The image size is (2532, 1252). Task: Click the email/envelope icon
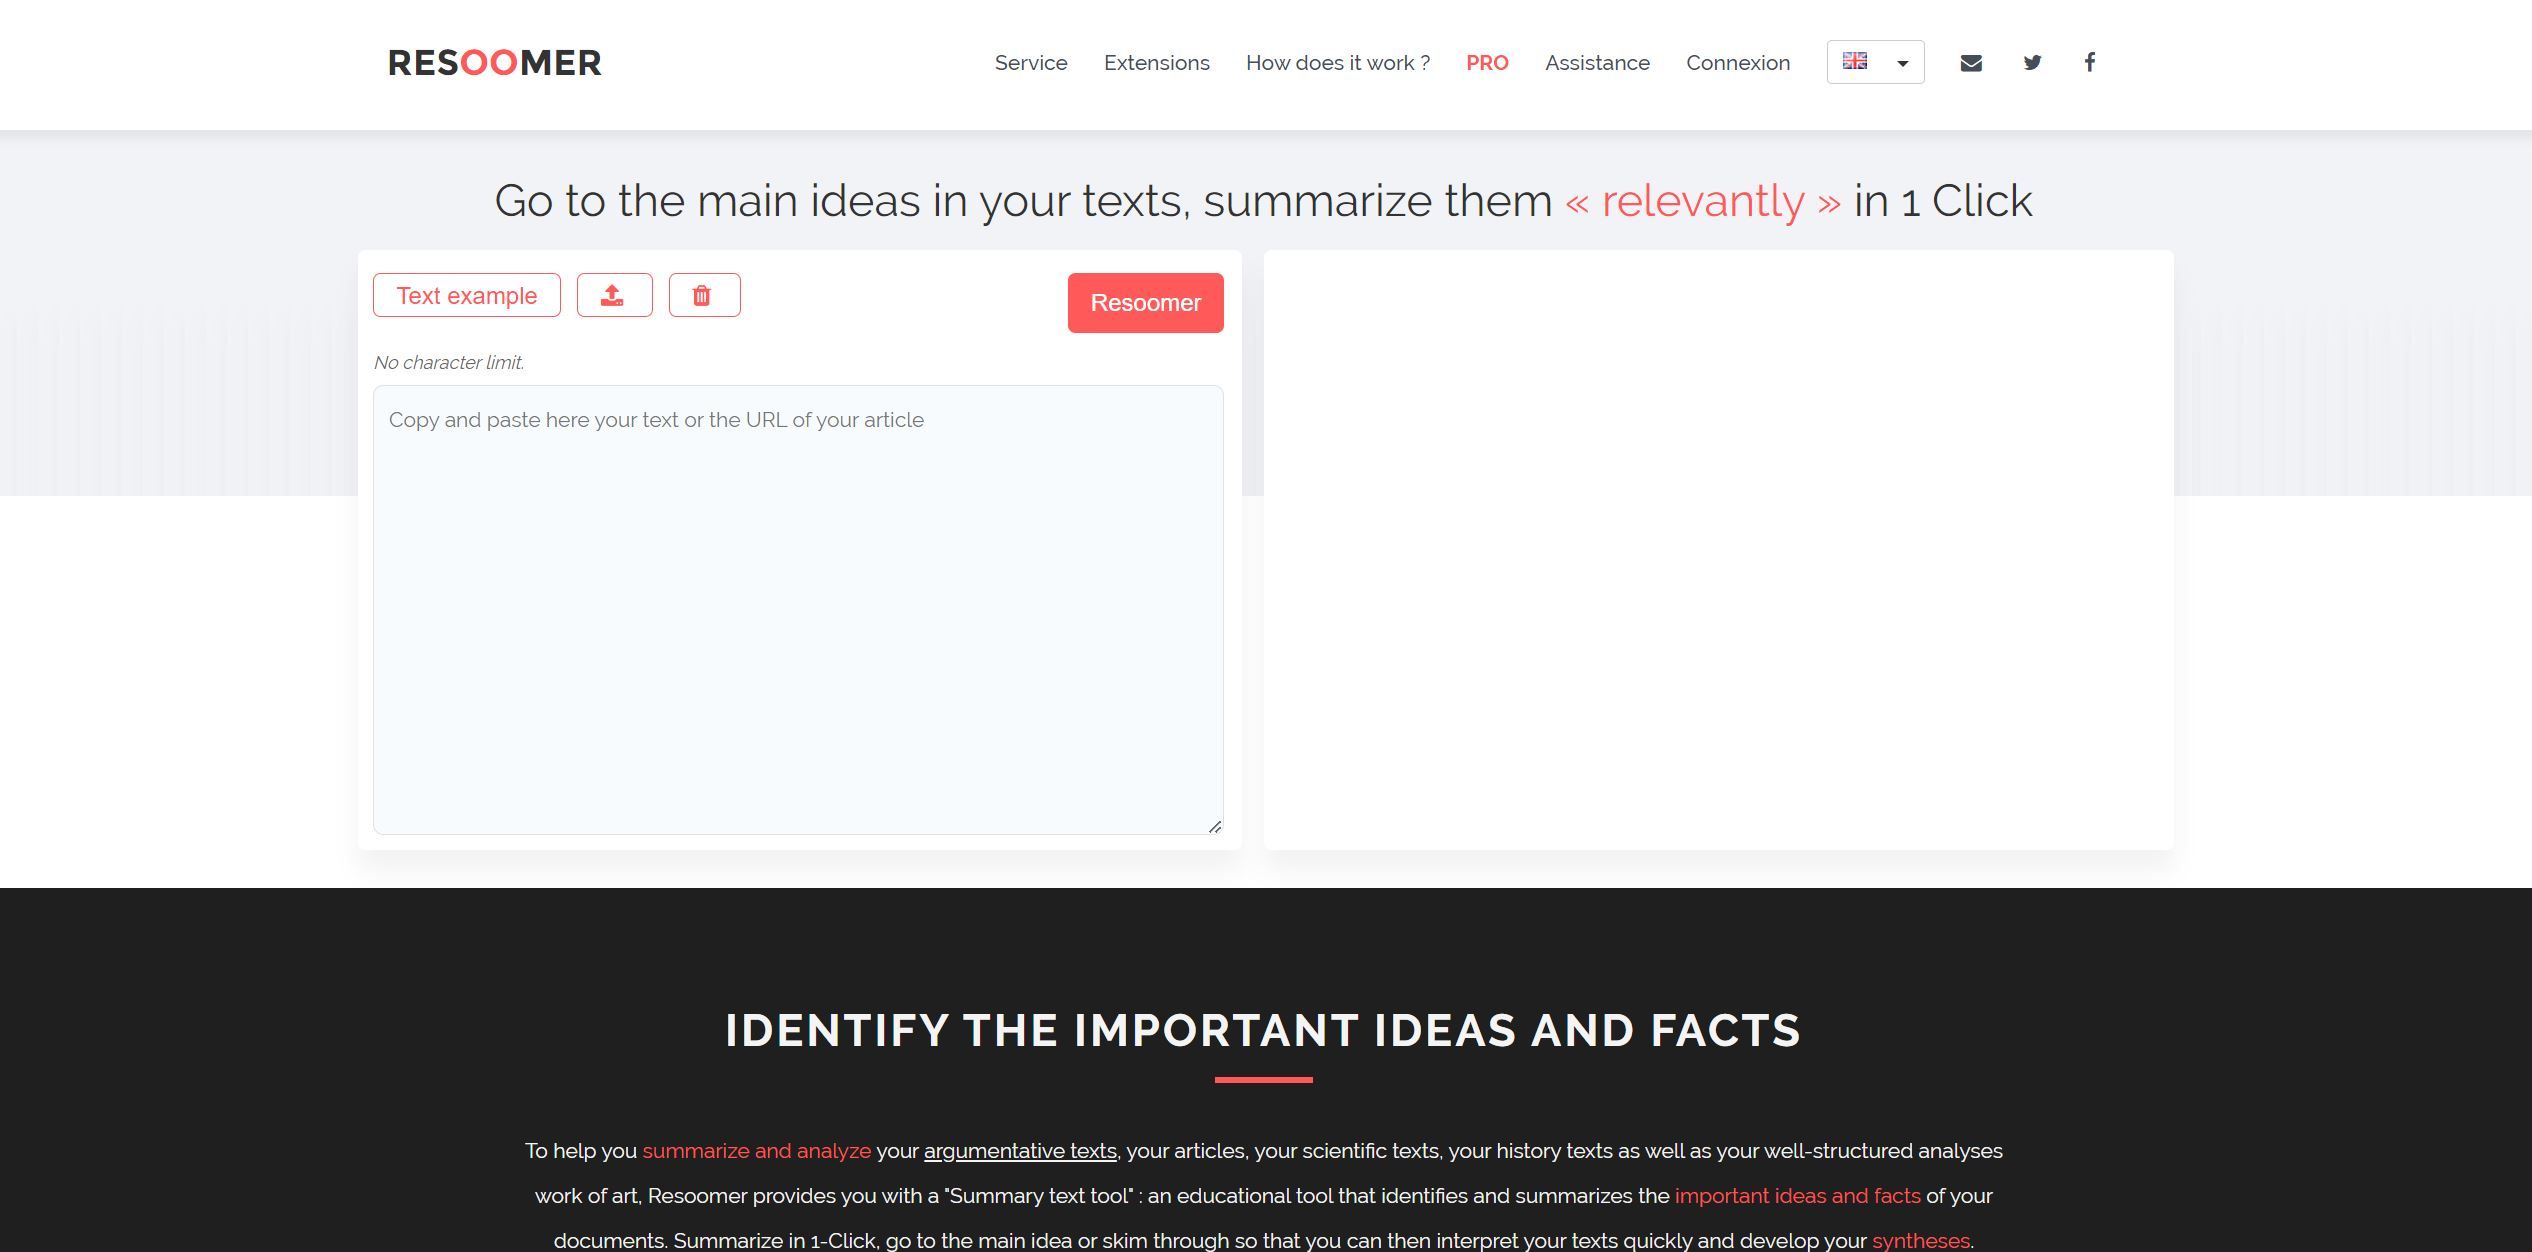tap(1972, 61)
